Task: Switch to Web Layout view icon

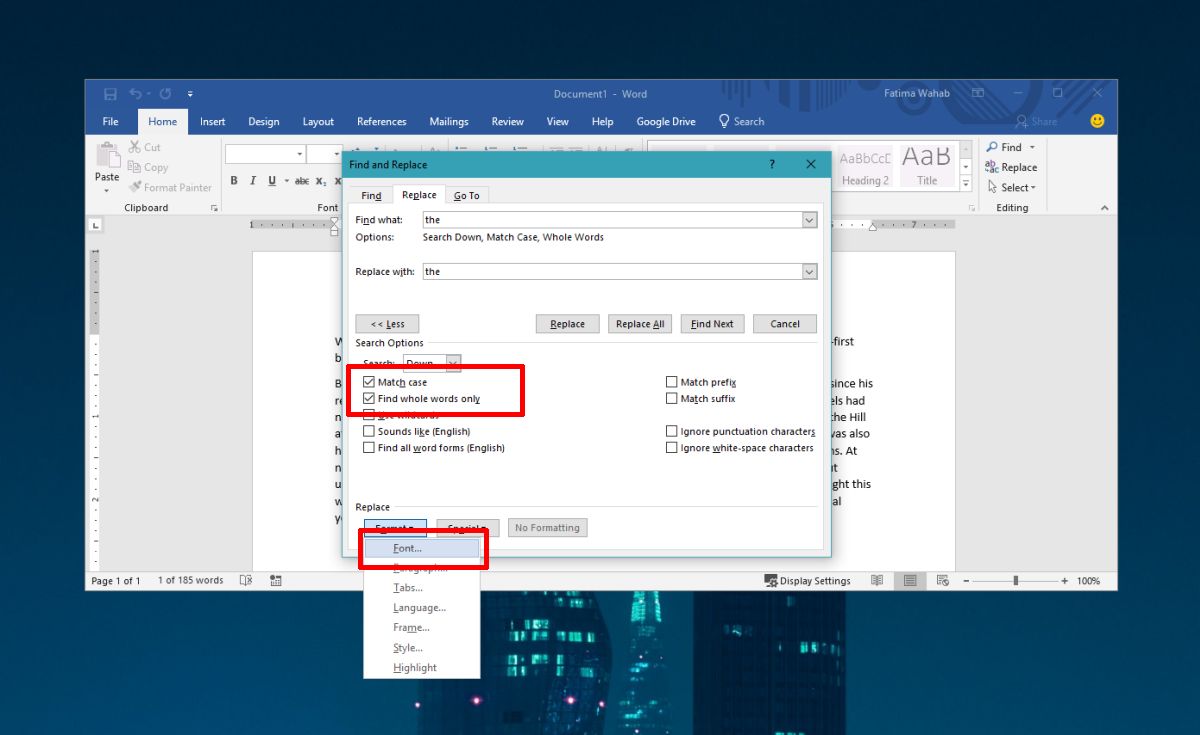Action: pyautogui.click(x=942, y=580)
